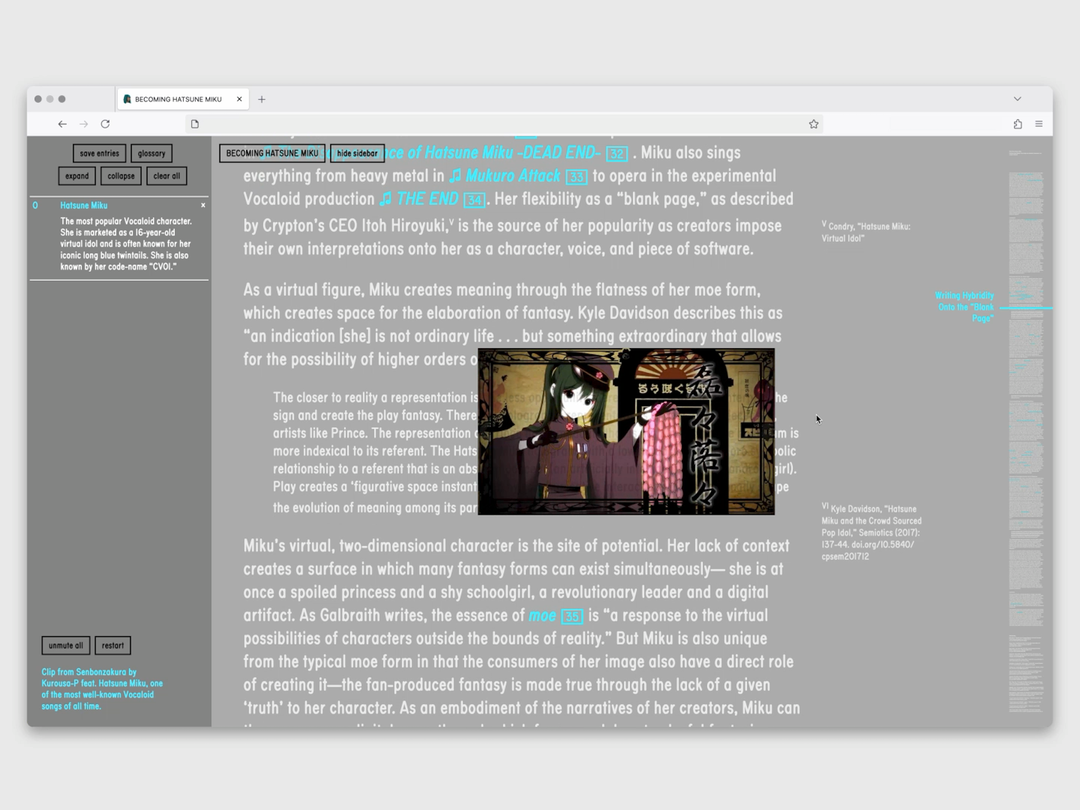1080x810 pixels.
Task: Toggle unmute all audio
Action: point(65,645)
